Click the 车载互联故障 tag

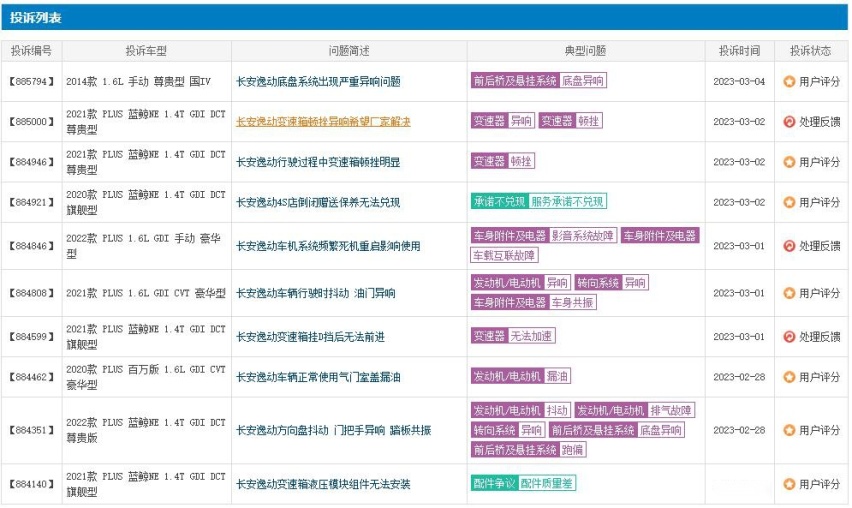pos(504,255)
